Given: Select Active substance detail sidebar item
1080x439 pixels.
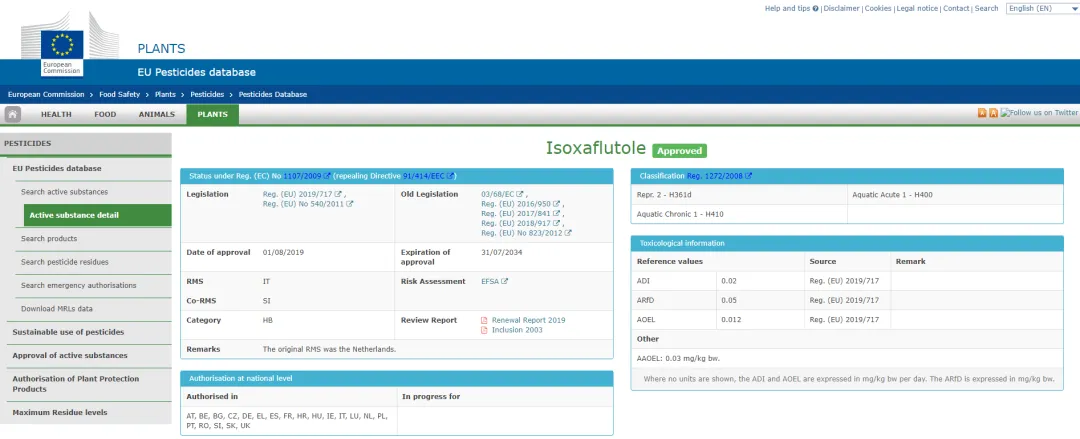Looking at the screenshot, I should point(97,215).
